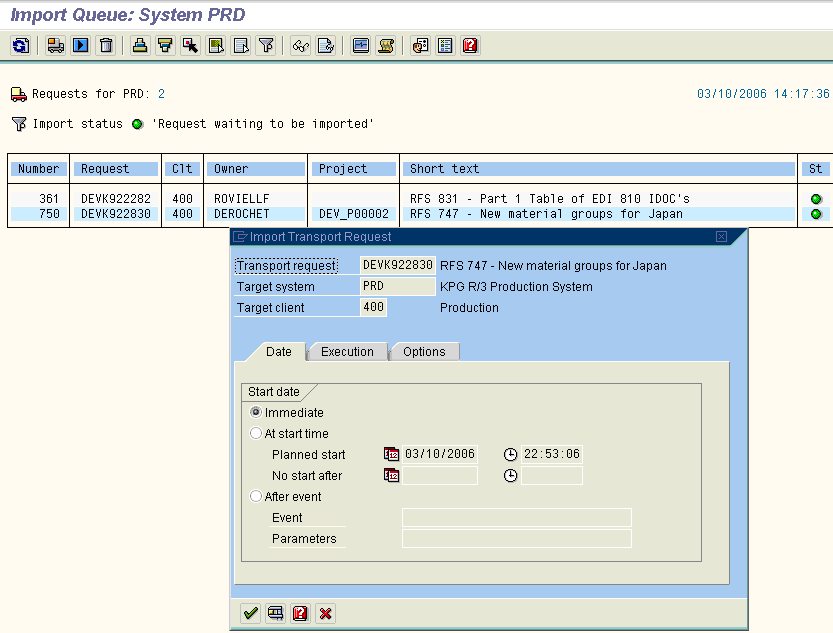Select request DEVK922830 in the queue table
The height and width of the screenshot is (633, 833).
tap(116, 214)
